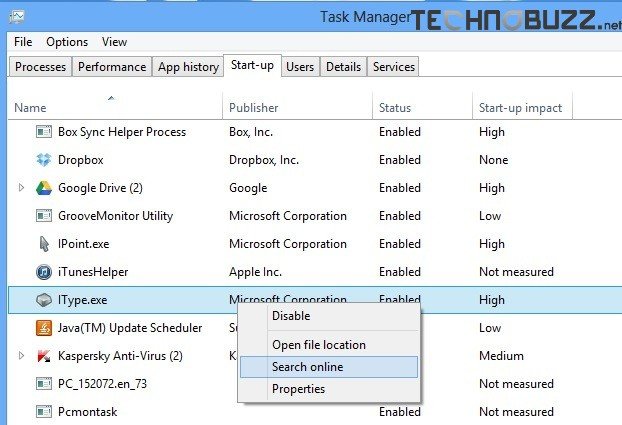Click the GrooveMonitor Utility icon
Image resolution: width=622 pixels, height=425 pixels.
pos(44,215)
